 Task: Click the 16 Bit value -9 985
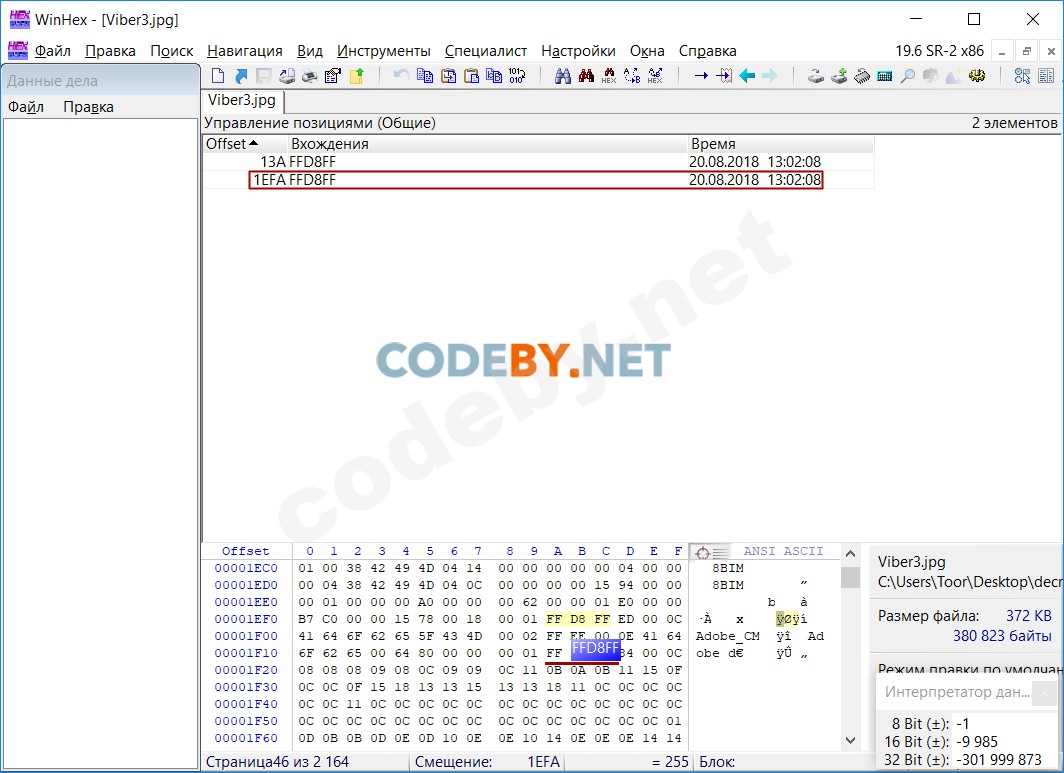click(976, 742)
